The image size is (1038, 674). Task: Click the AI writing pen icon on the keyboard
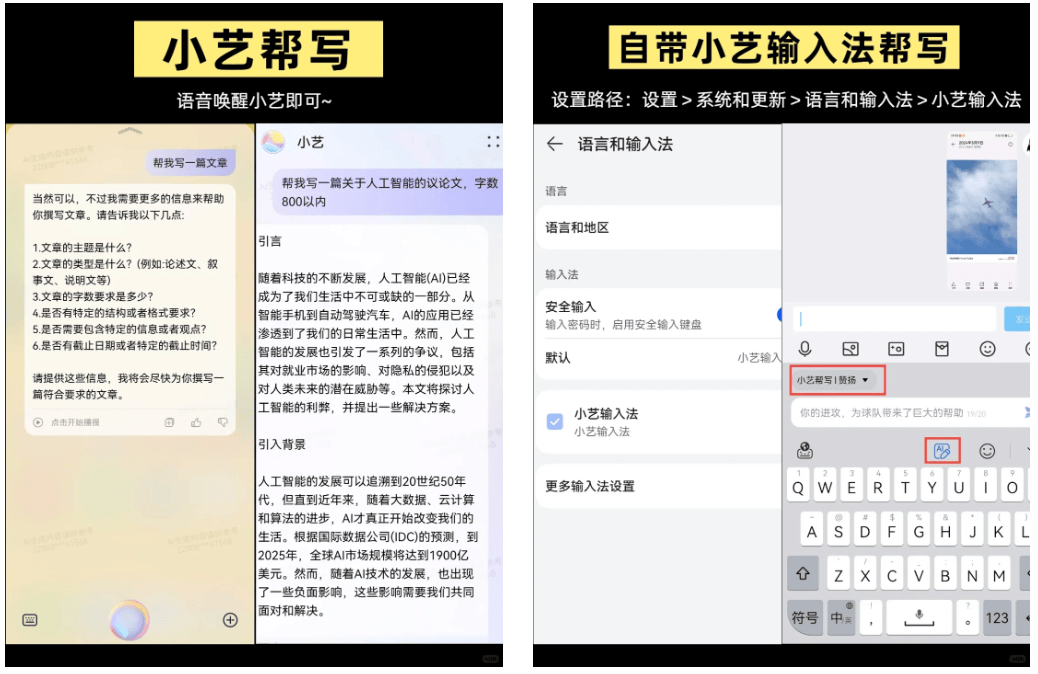942,452
